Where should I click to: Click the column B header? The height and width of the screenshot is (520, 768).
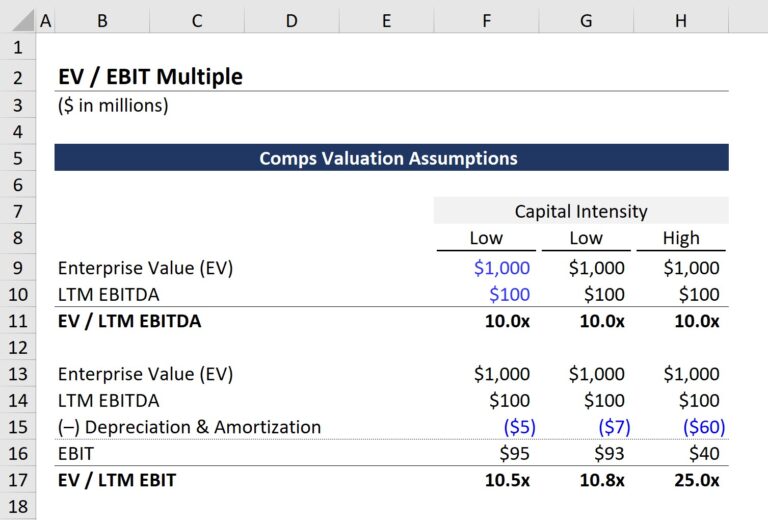click(x=102, y=19)
